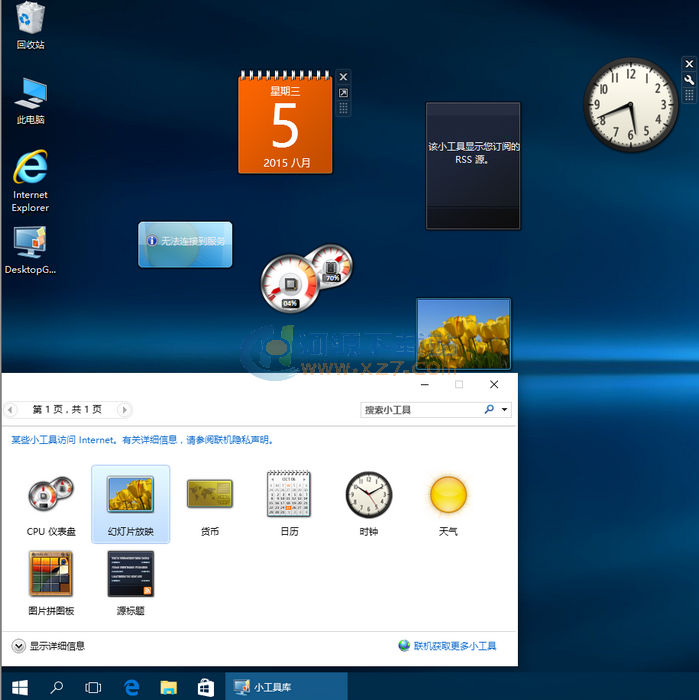Image resolution: width=699 pixels, height=700 pixels.
Task: Click the 小工具库 taskbar button
Action: (287, 687)
